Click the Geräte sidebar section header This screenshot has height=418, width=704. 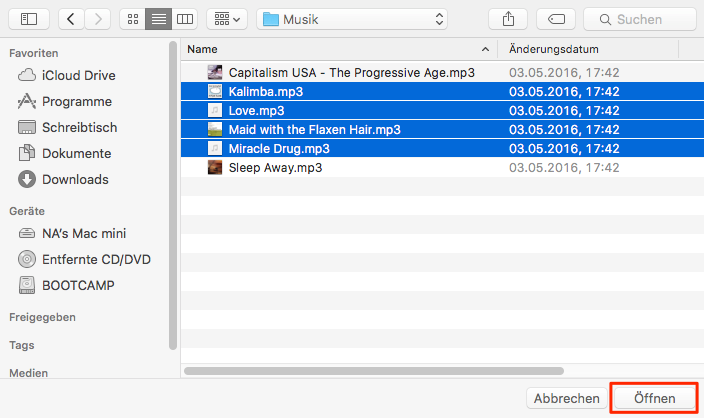27,211
